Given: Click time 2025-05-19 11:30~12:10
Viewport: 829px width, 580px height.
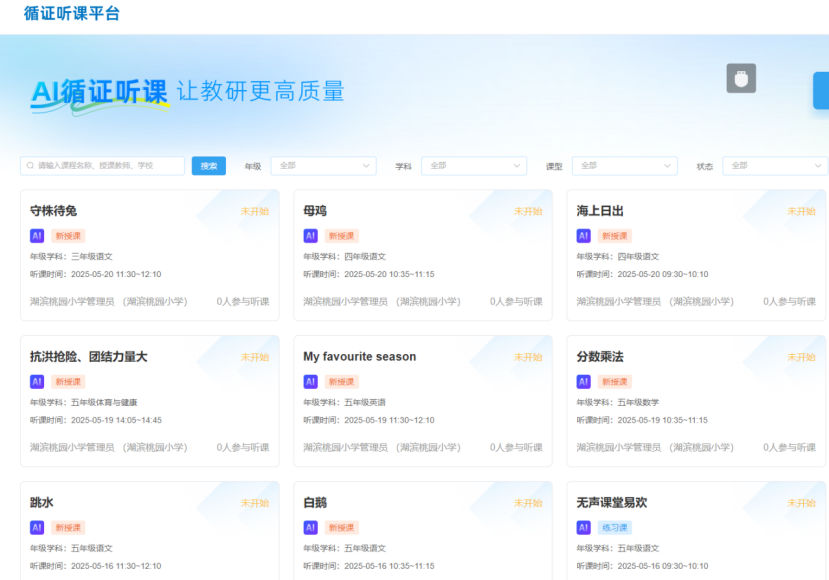Looking at the screenshot, I should tap(390, 420).
